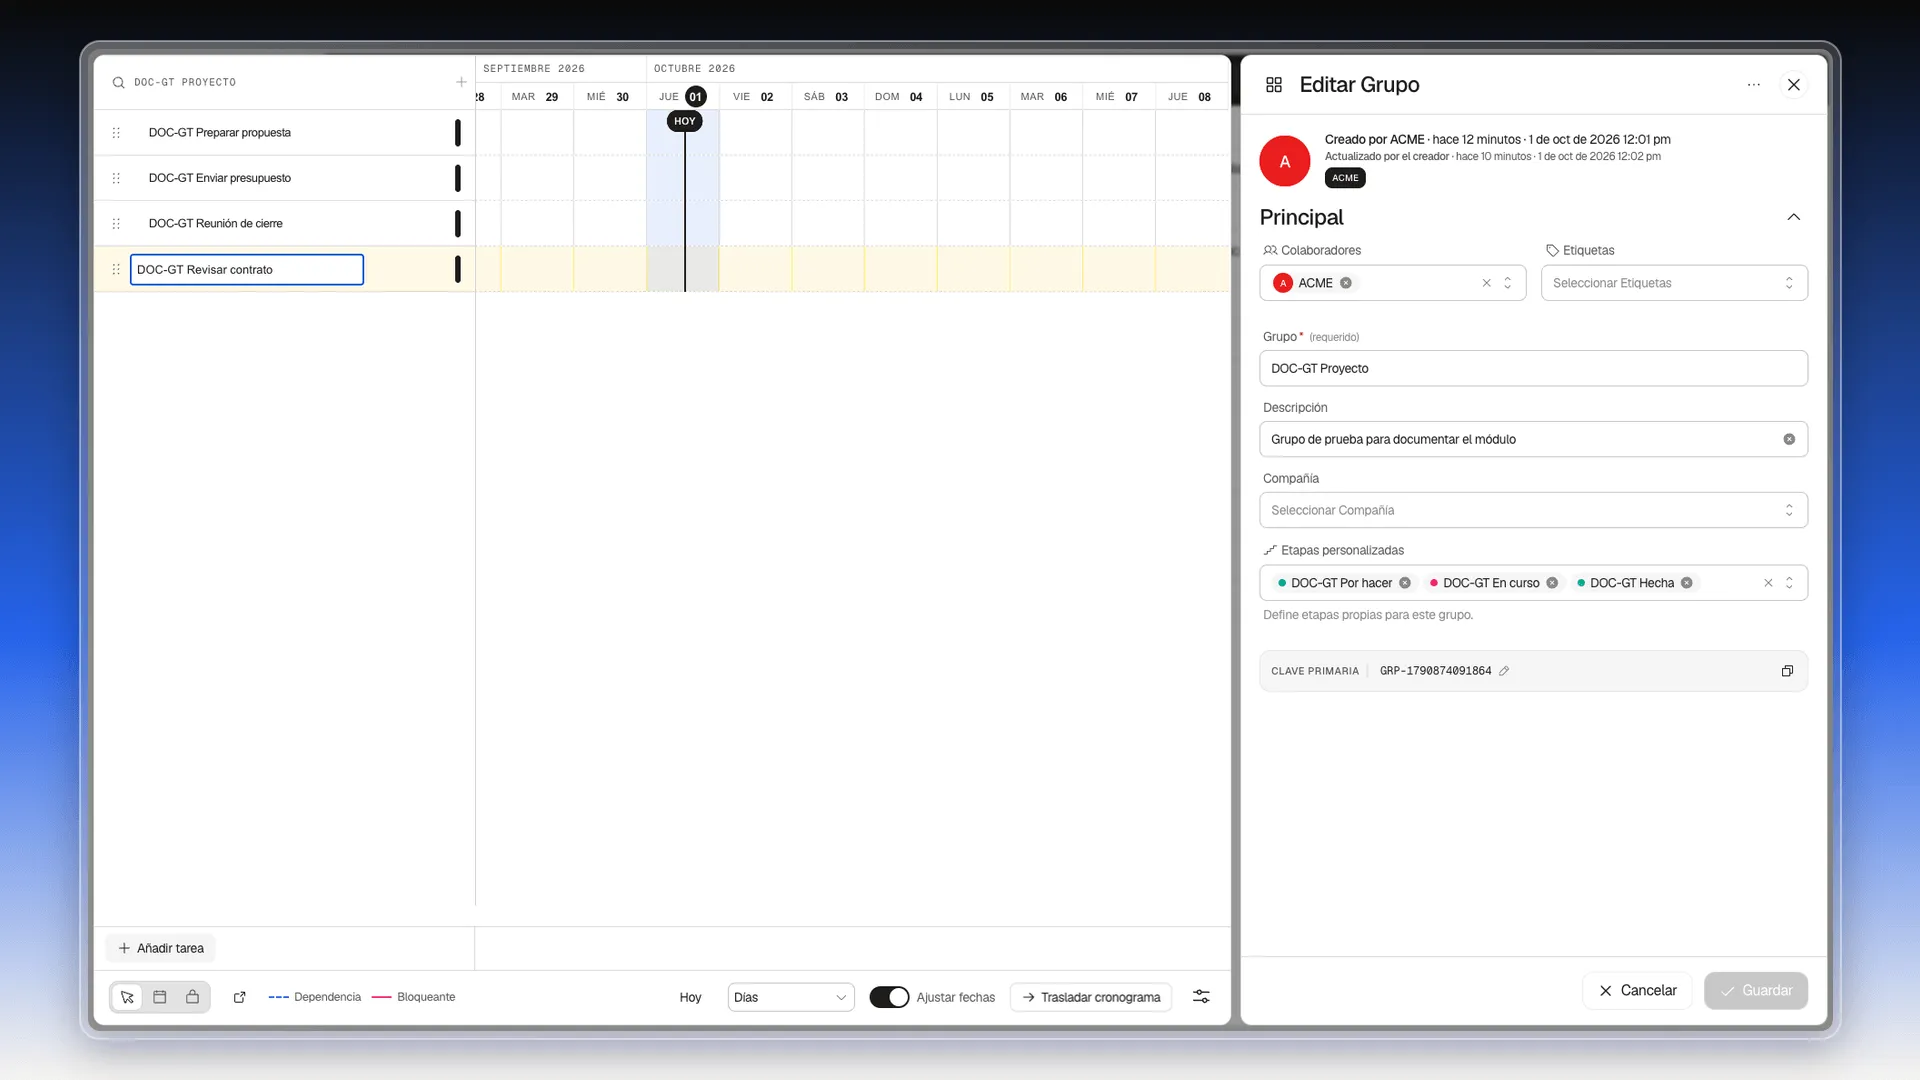1920x1080 pixels.
Task: Click Trasladar cronograma button
Action: [1091, 997]
